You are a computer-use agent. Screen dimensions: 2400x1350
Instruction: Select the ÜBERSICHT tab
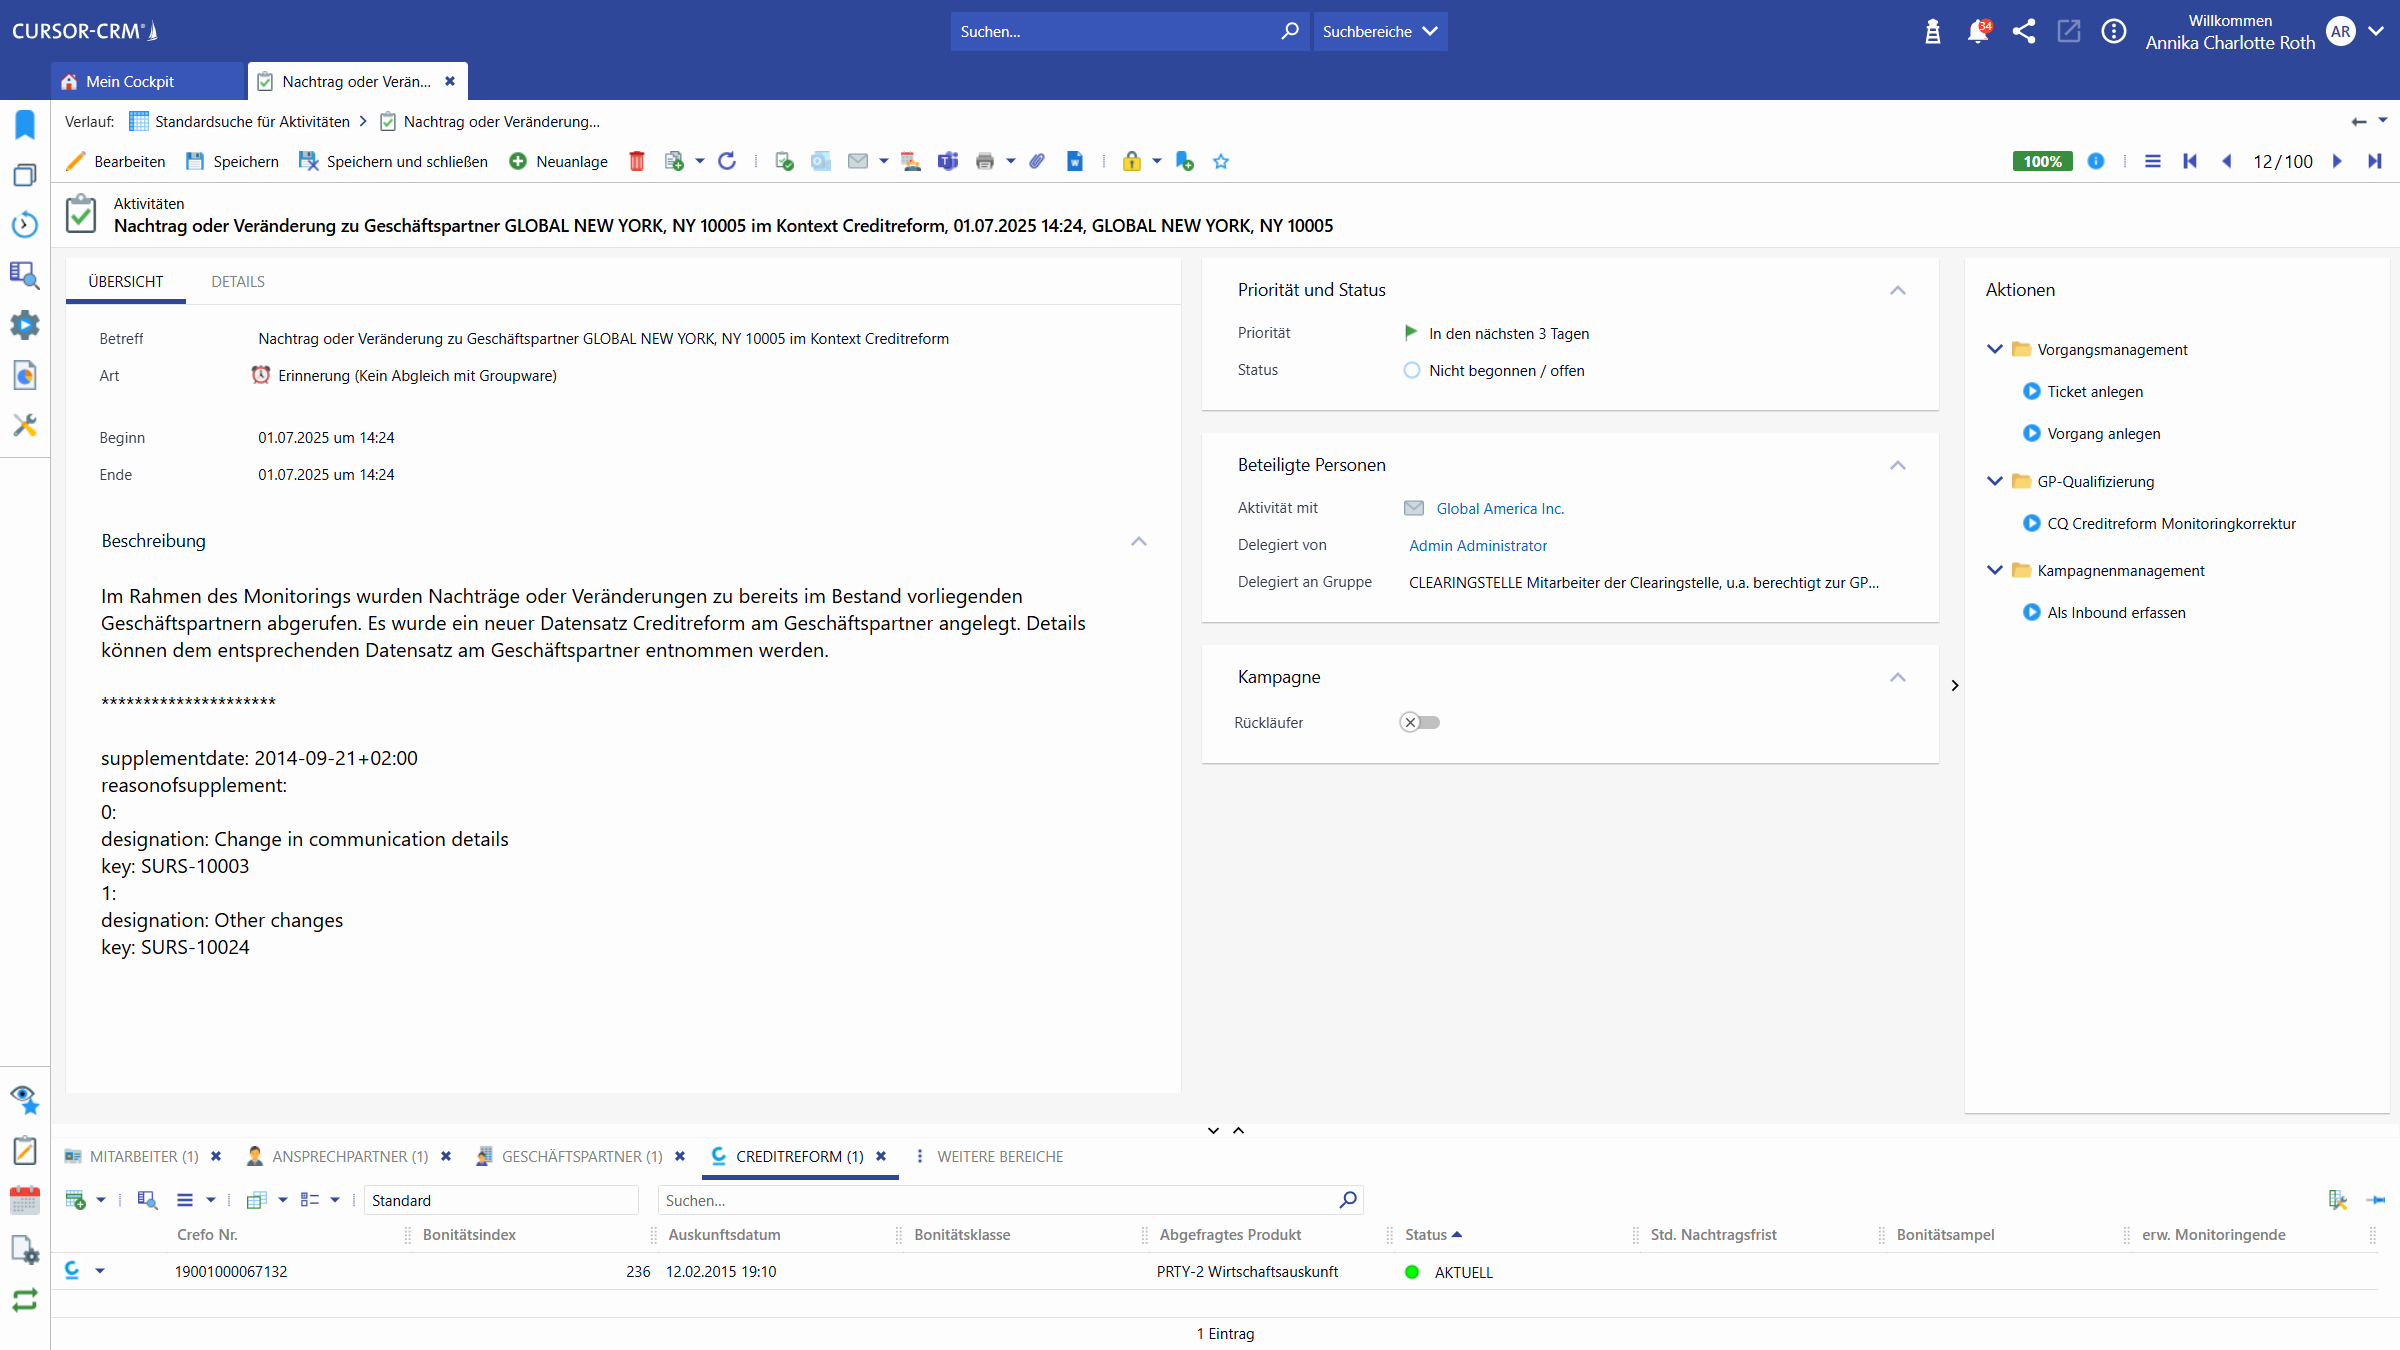[x=126, y=282]
